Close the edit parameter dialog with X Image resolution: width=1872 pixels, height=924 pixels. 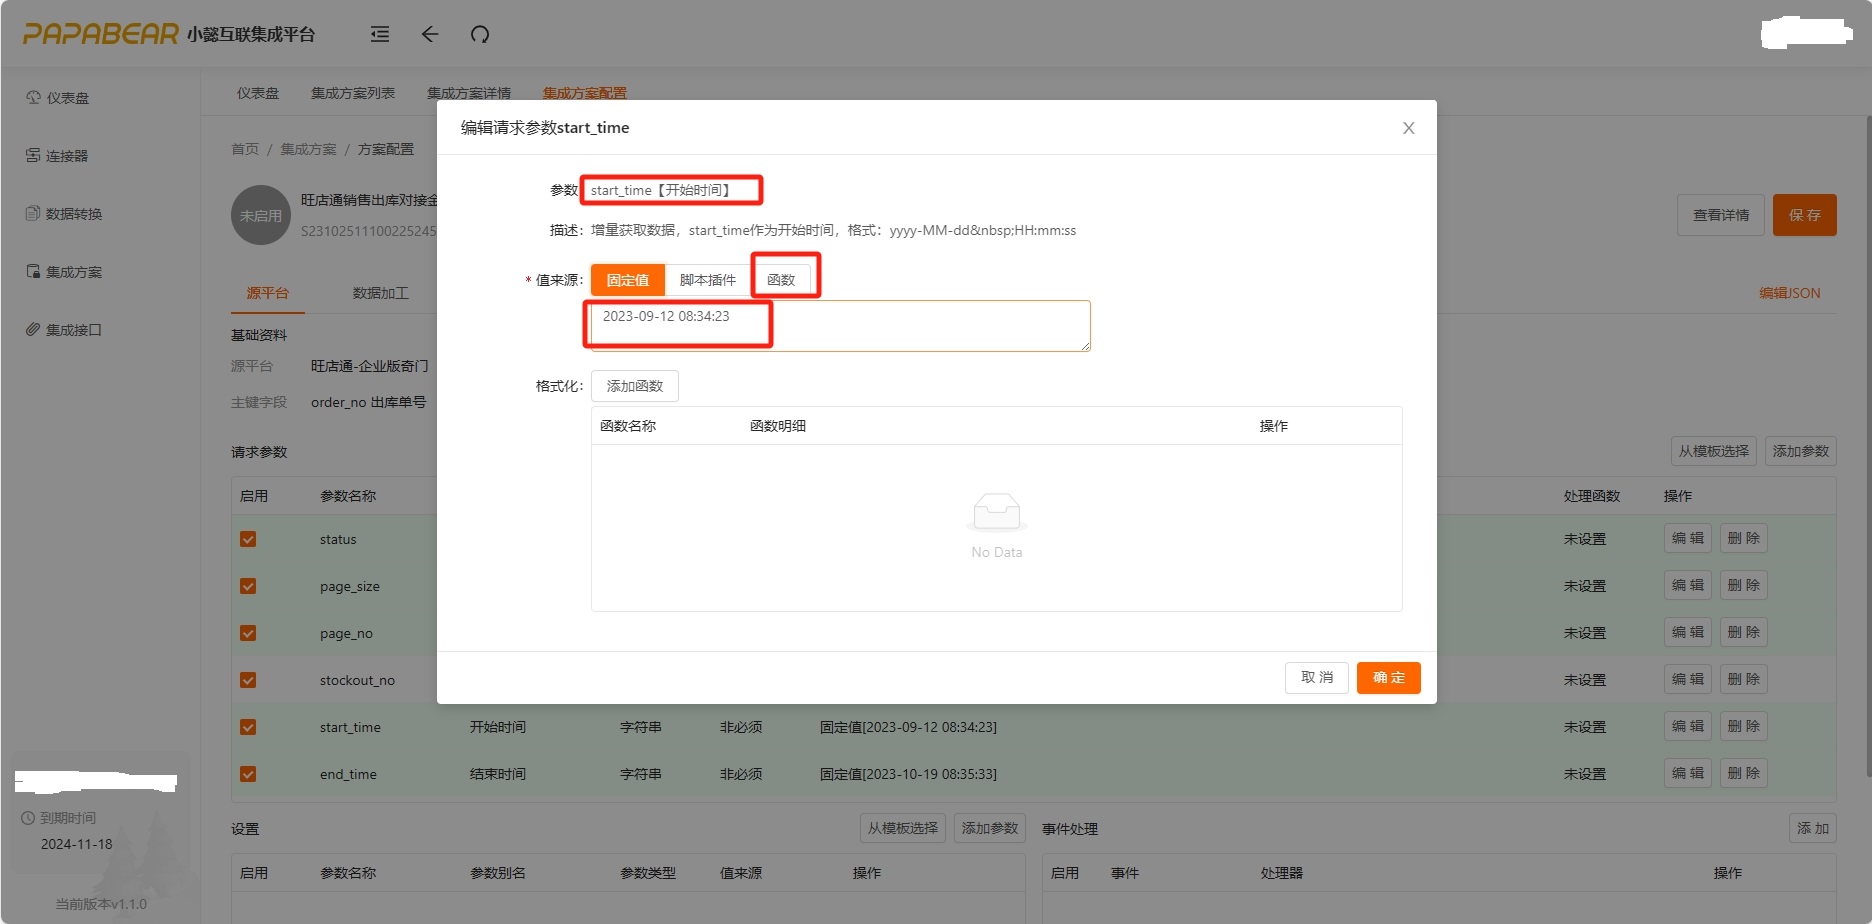[x=1408, y=128]
